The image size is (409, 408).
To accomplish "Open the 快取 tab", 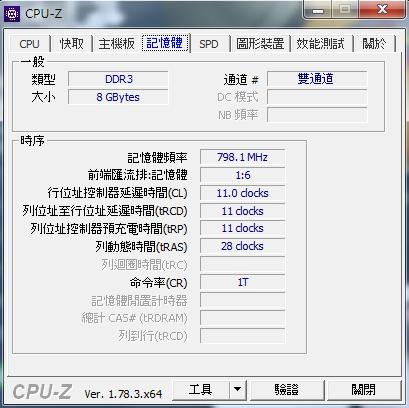I will pos(71,44).
